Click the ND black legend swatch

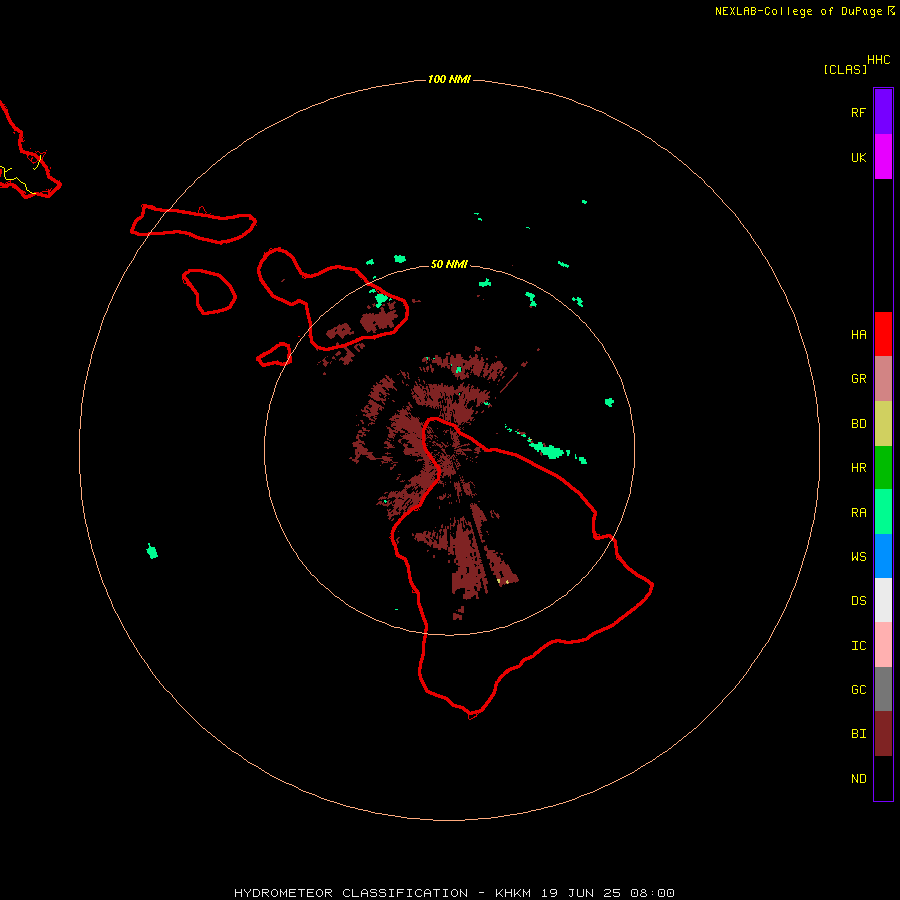click(x=883, y=778)
